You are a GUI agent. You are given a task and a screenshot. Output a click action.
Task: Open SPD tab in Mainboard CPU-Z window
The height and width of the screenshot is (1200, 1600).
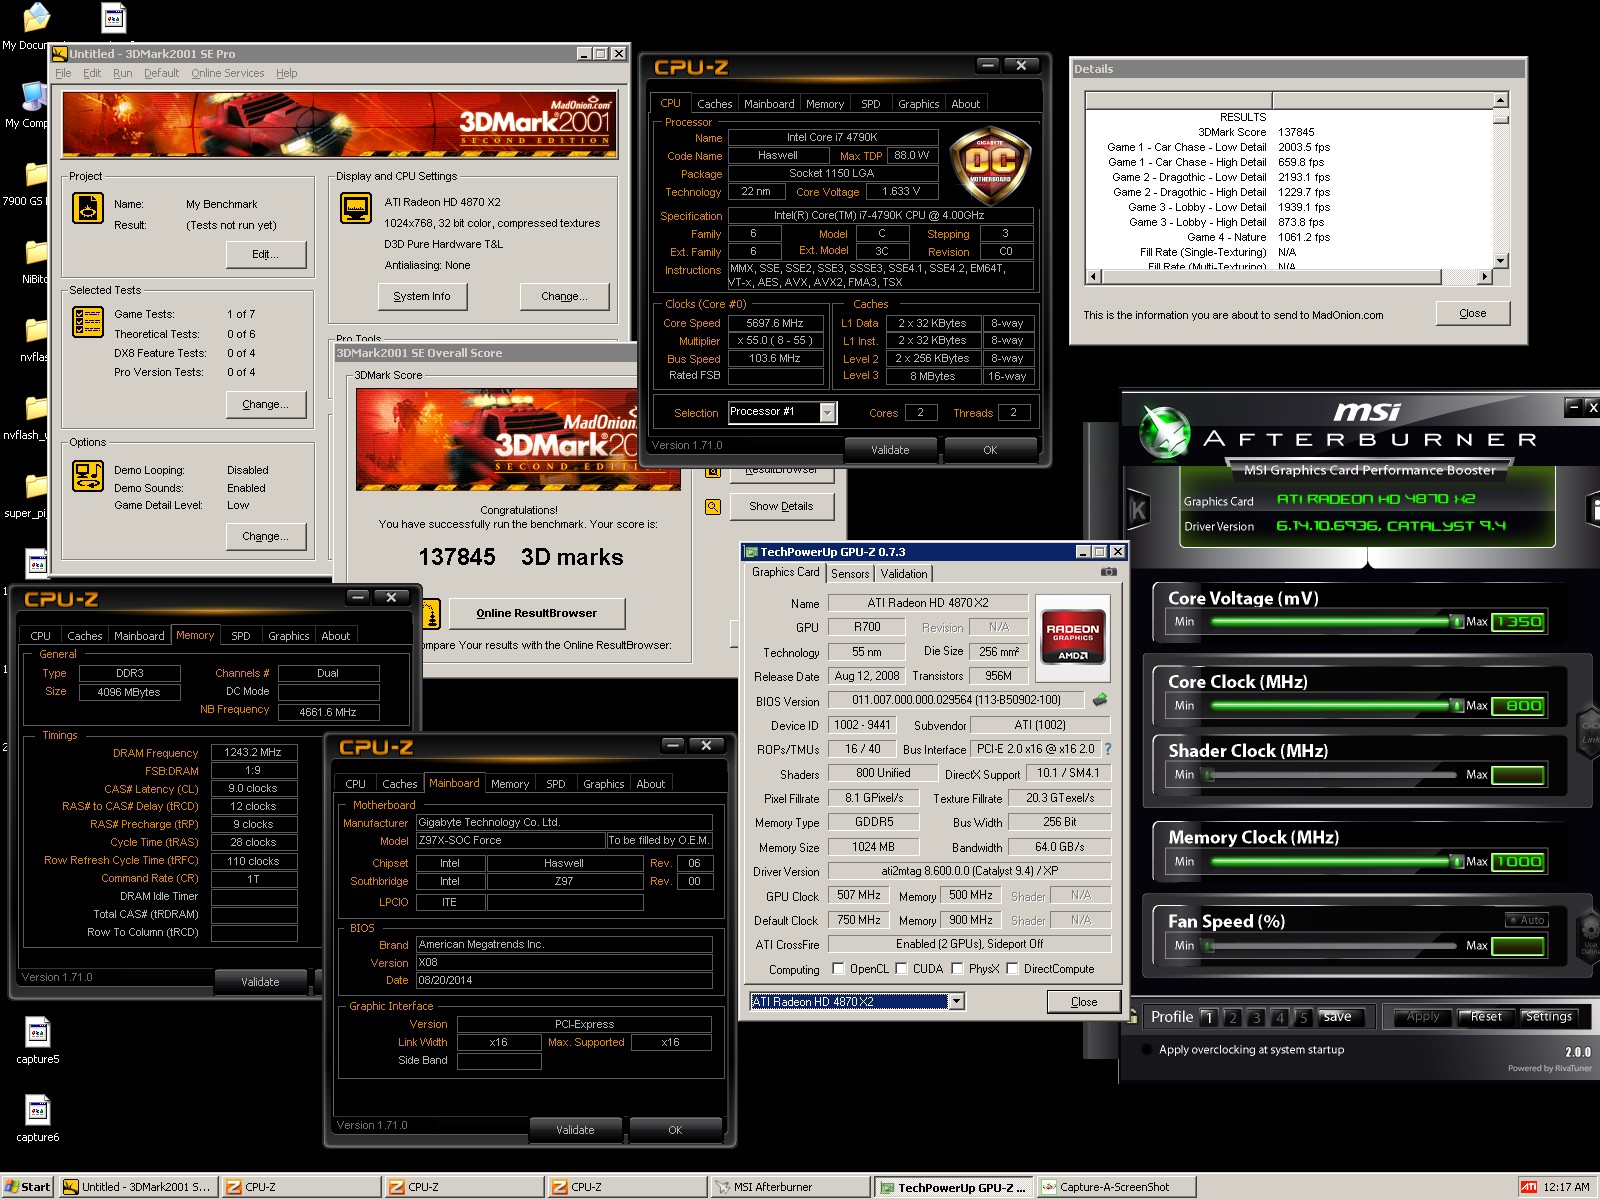click(x=556, y=784)
